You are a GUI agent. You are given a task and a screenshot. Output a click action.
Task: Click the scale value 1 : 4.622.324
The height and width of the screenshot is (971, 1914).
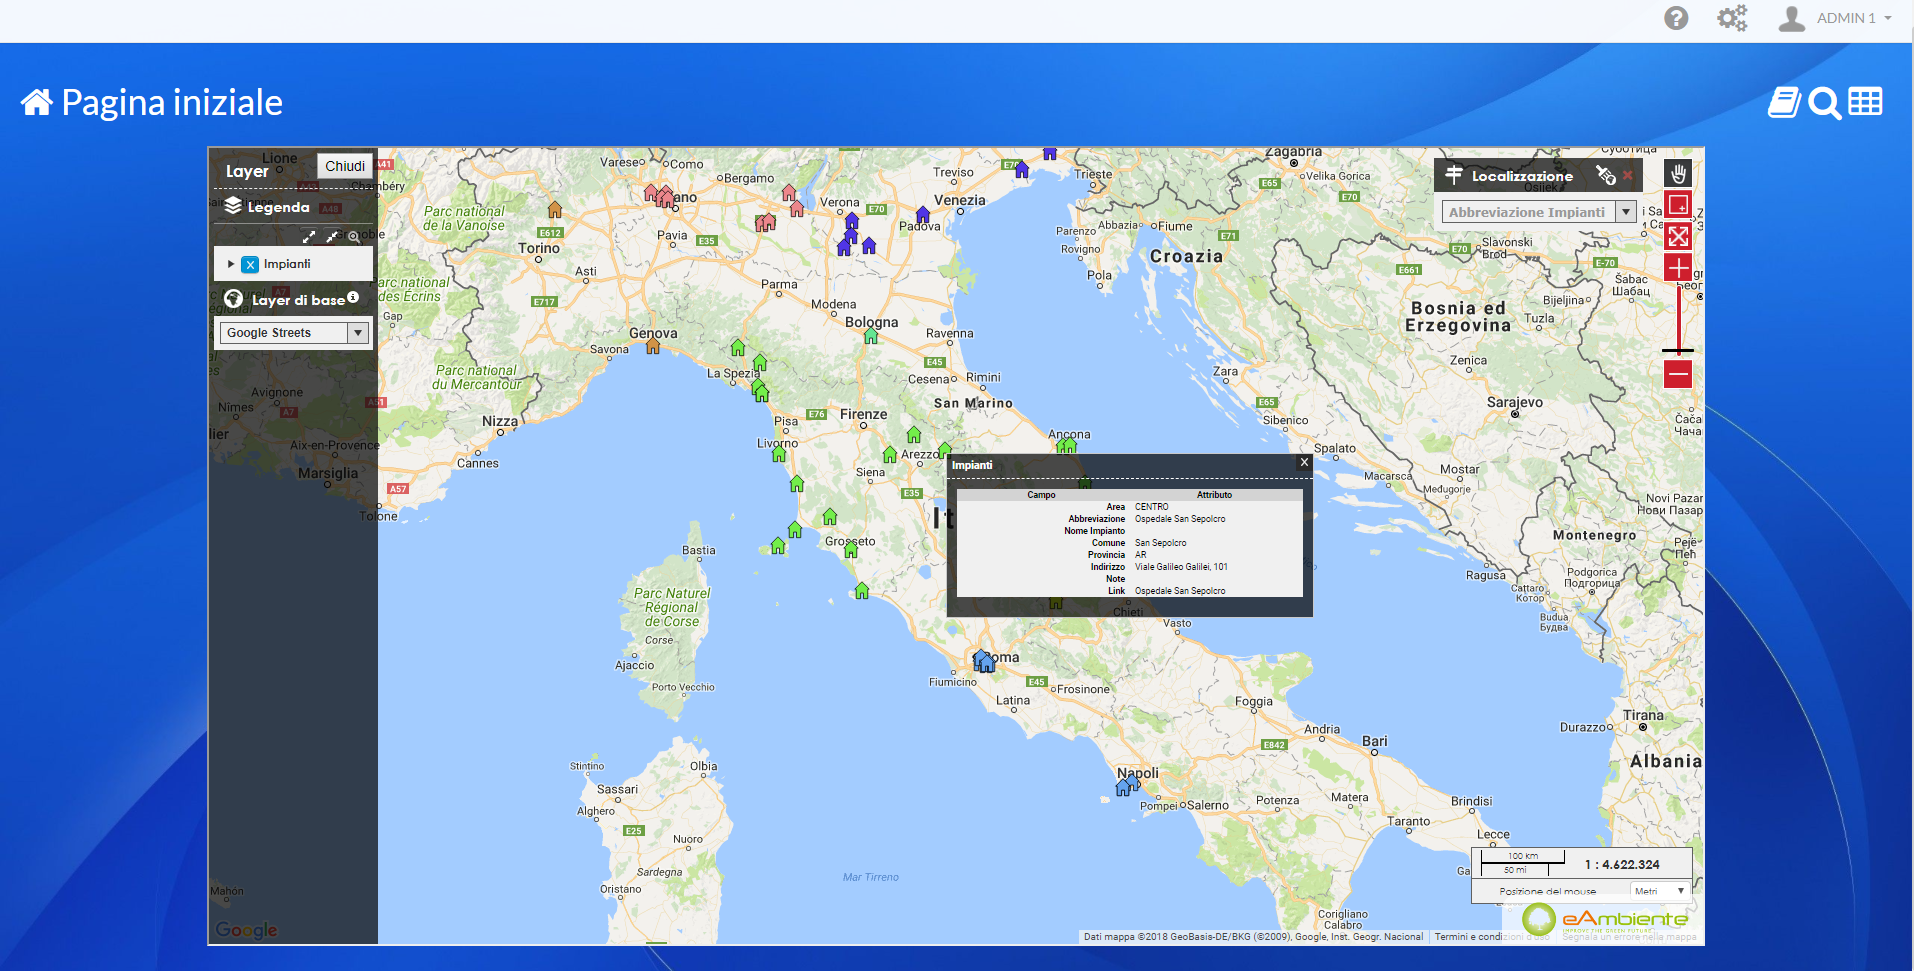(1622, 865)
